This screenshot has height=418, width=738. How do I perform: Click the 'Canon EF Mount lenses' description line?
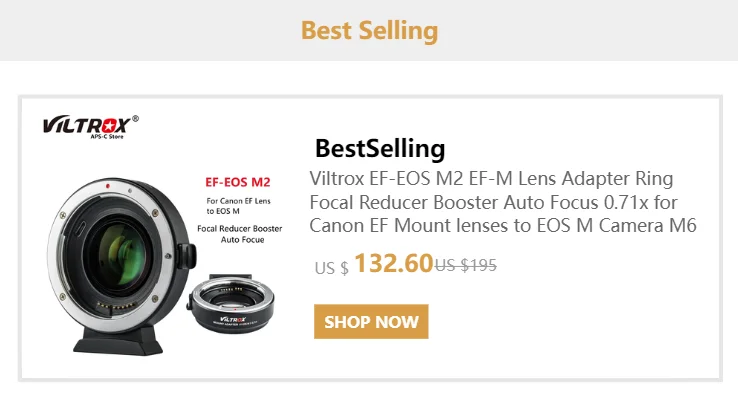(x=502, y=226)
